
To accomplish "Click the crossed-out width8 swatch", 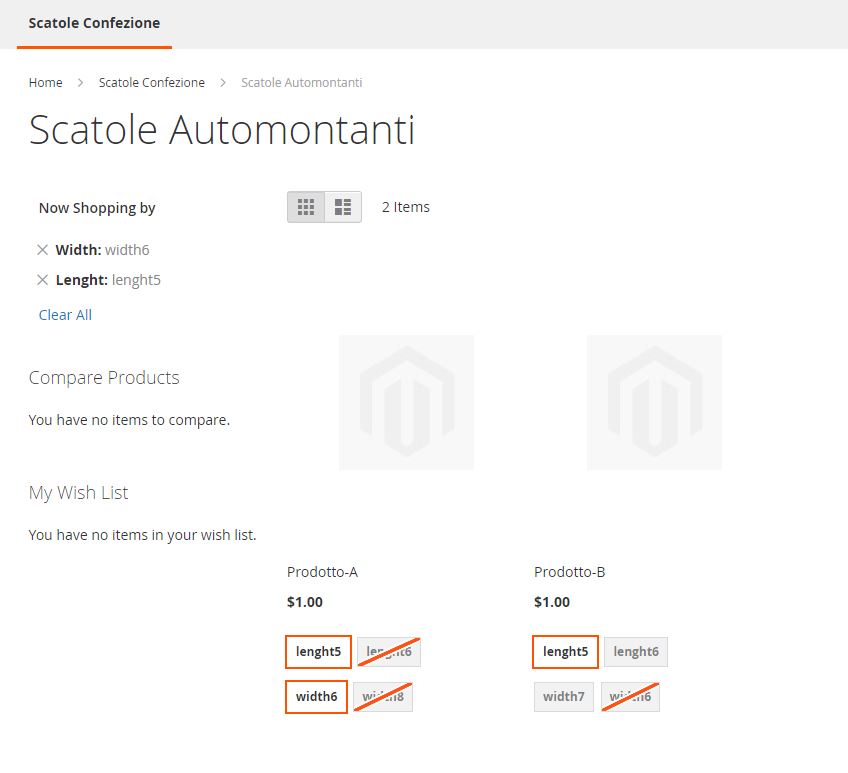I will point(384,696).
